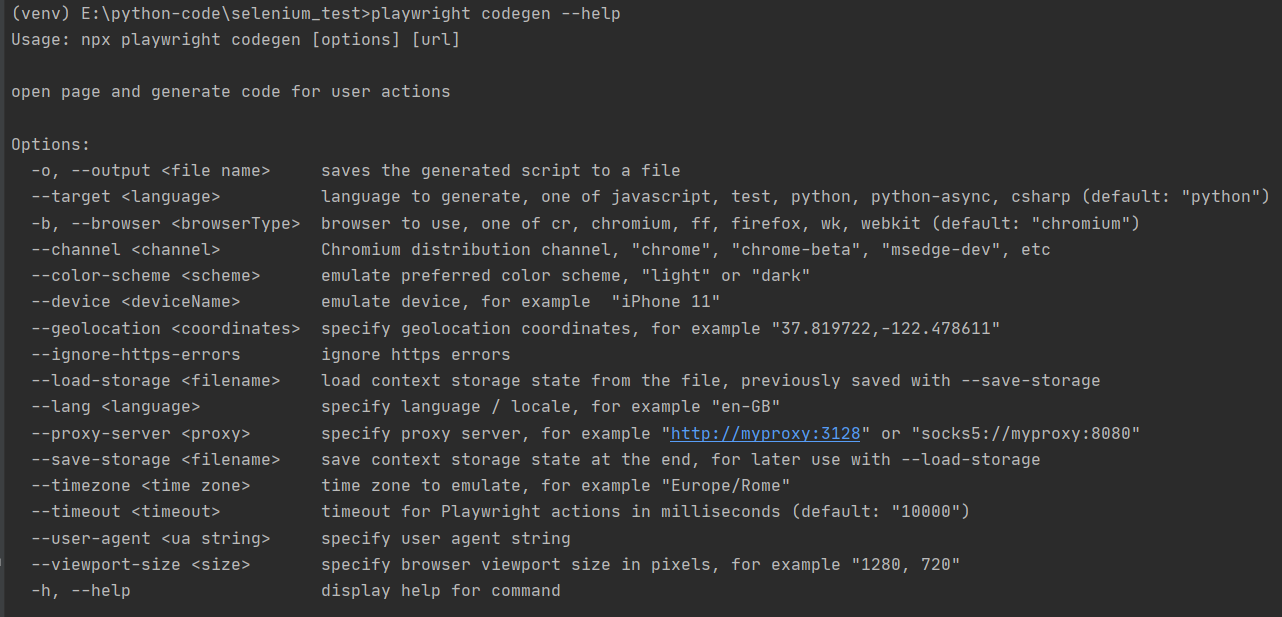Click the '--save-storage <filename>' option text
This screenshot has height=617, width=1282.
pyautogui.click(x=155, y=459)
